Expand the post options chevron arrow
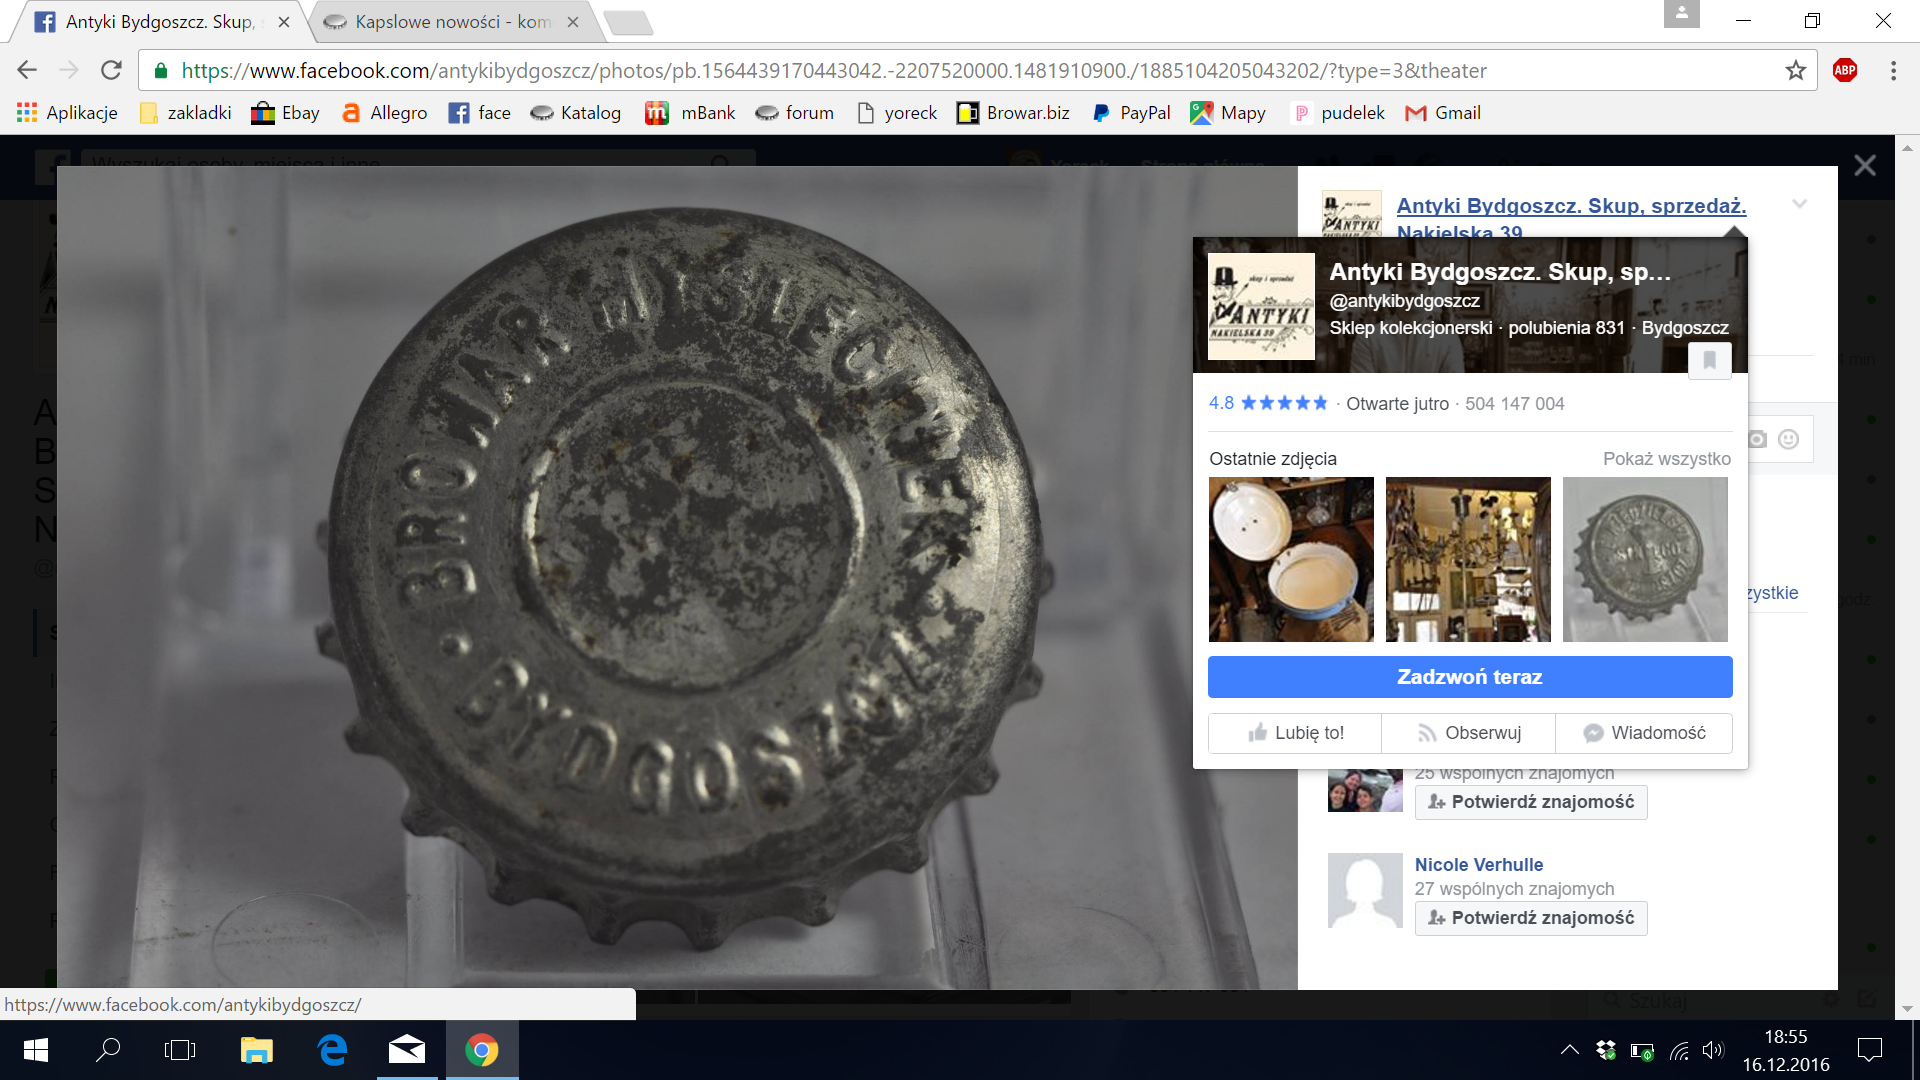 coord(1799,204)
